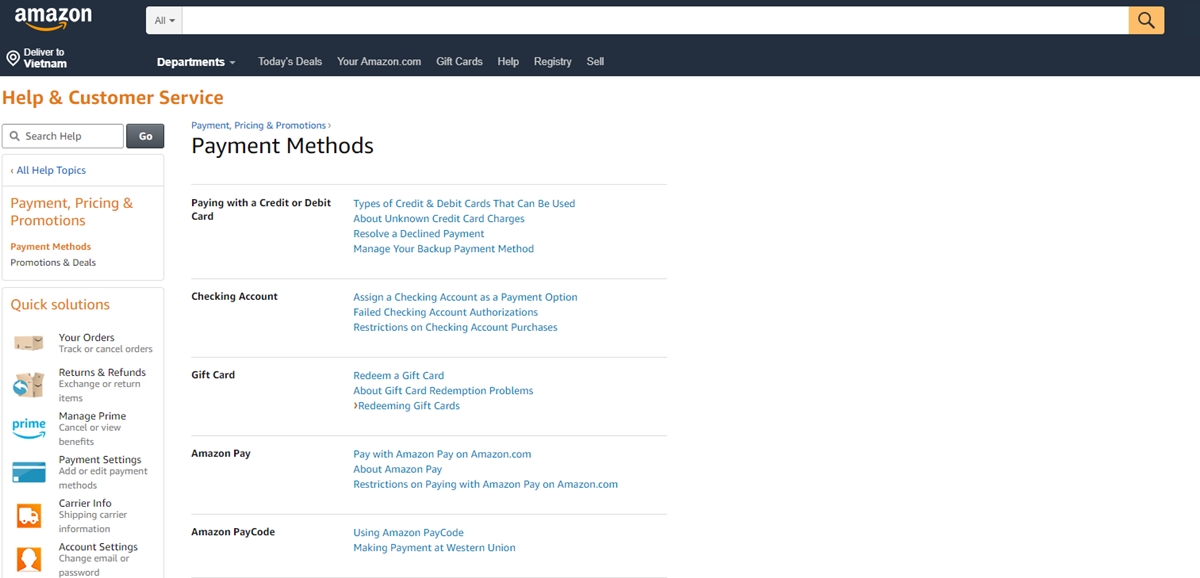Click Sell in navigation bar
The height and width of the screenshot is (578, 1200).
coord(595,61)
